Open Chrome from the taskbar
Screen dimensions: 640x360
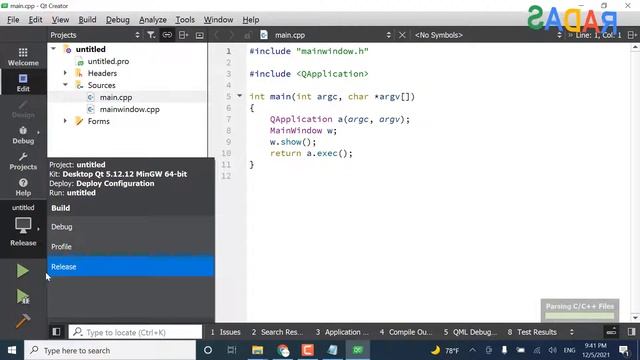pyautogui.click(x=283, y=350)
